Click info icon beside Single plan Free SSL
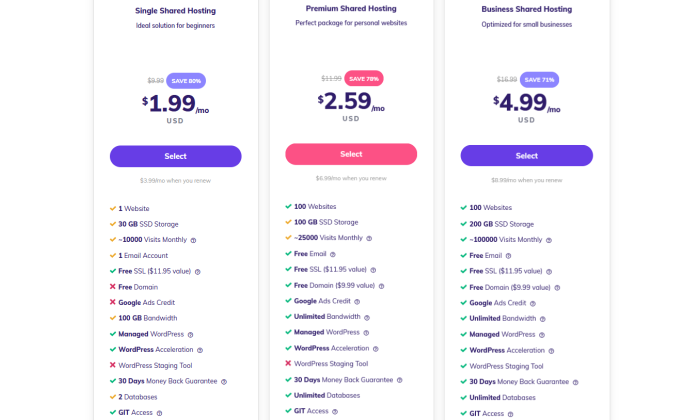This screenshot has width=700, height=420. (198, 272)
